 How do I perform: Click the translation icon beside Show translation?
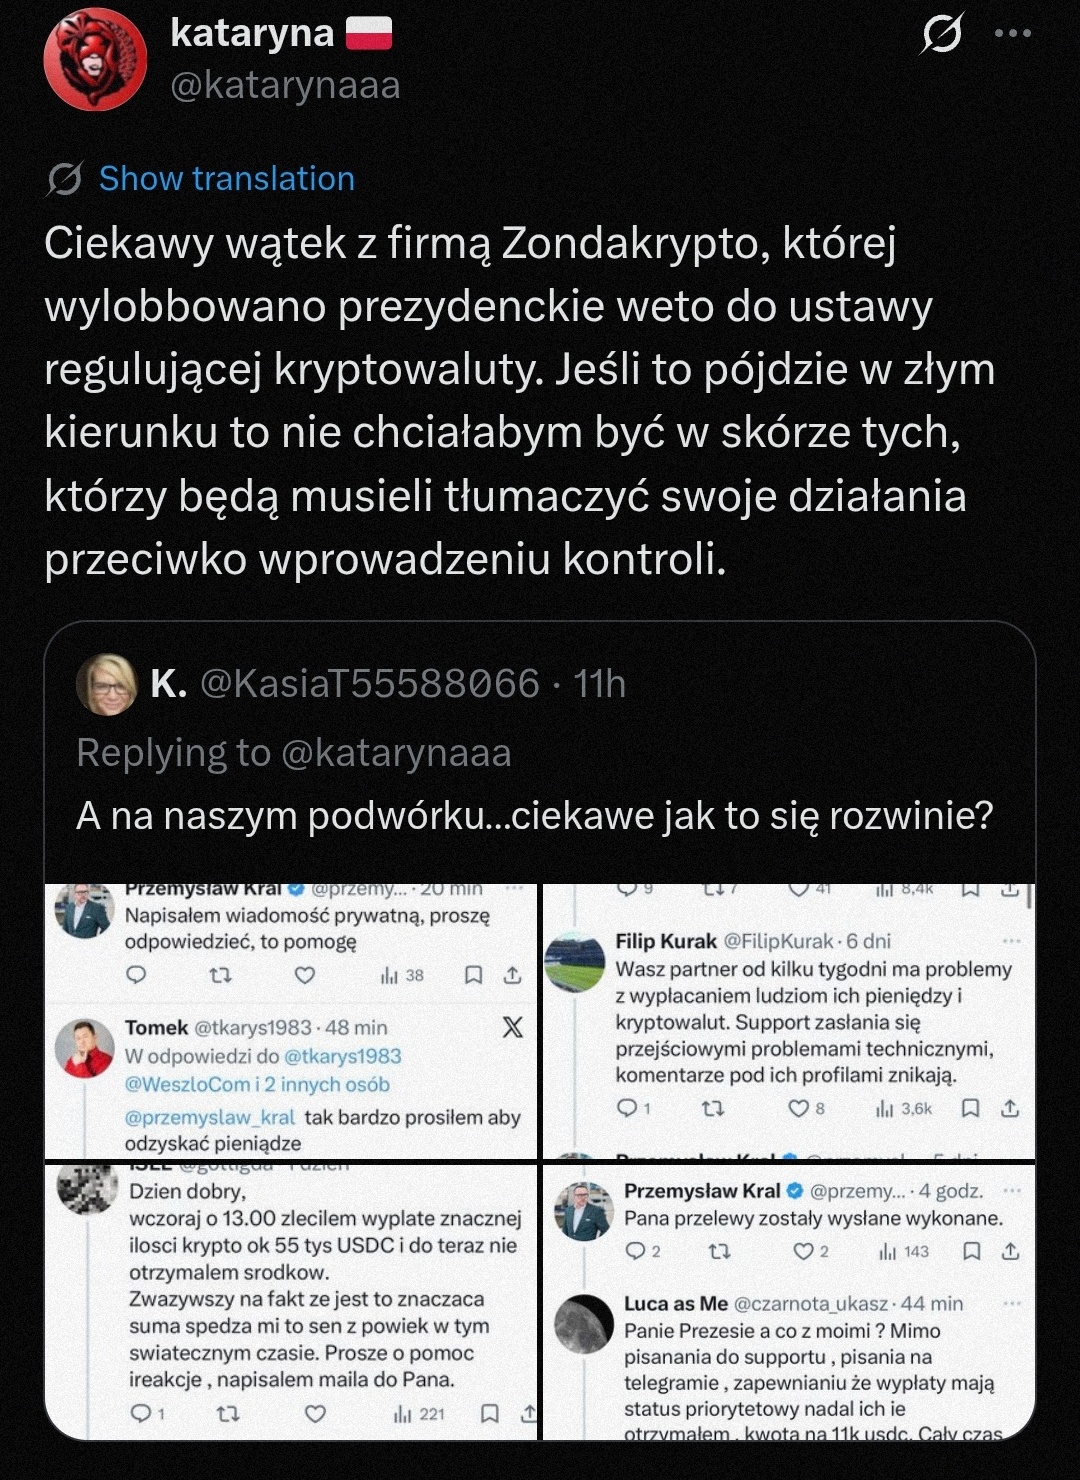coord(65,179)
